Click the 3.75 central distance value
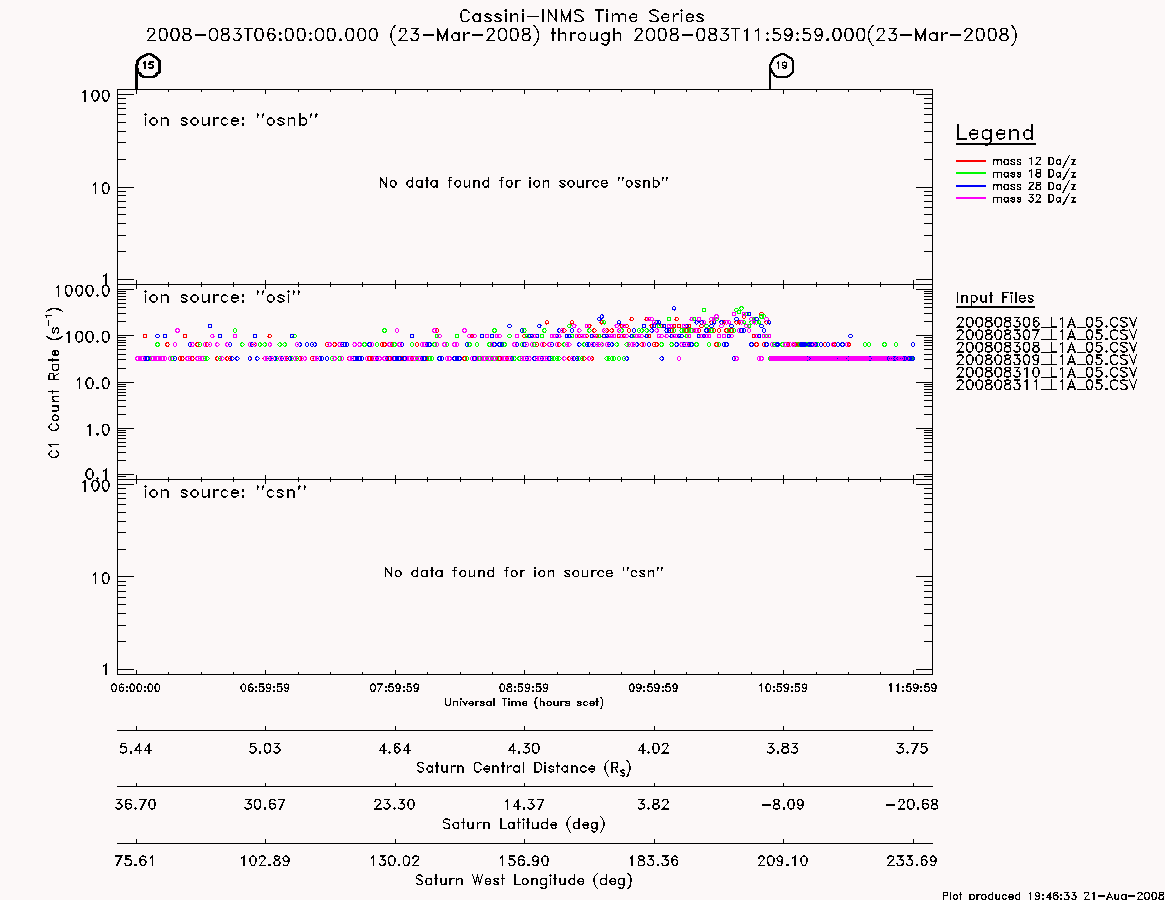1165x900 pixels. point(912,749)
